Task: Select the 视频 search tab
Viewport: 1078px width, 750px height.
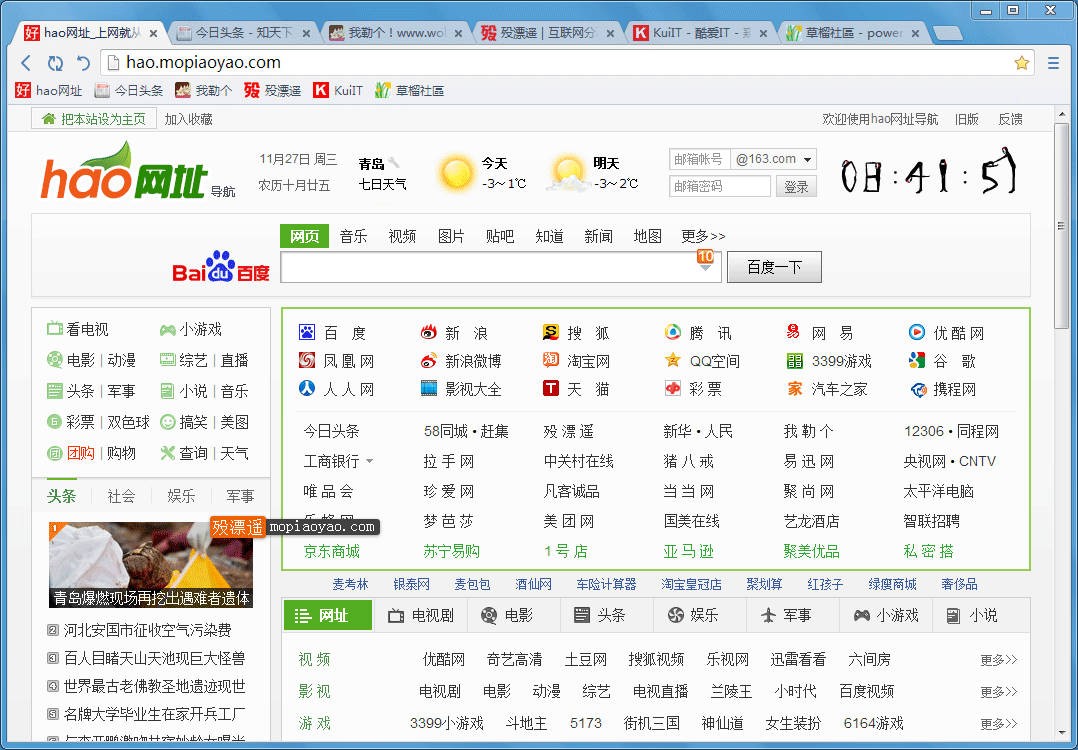Action: (x=402, y=236)
